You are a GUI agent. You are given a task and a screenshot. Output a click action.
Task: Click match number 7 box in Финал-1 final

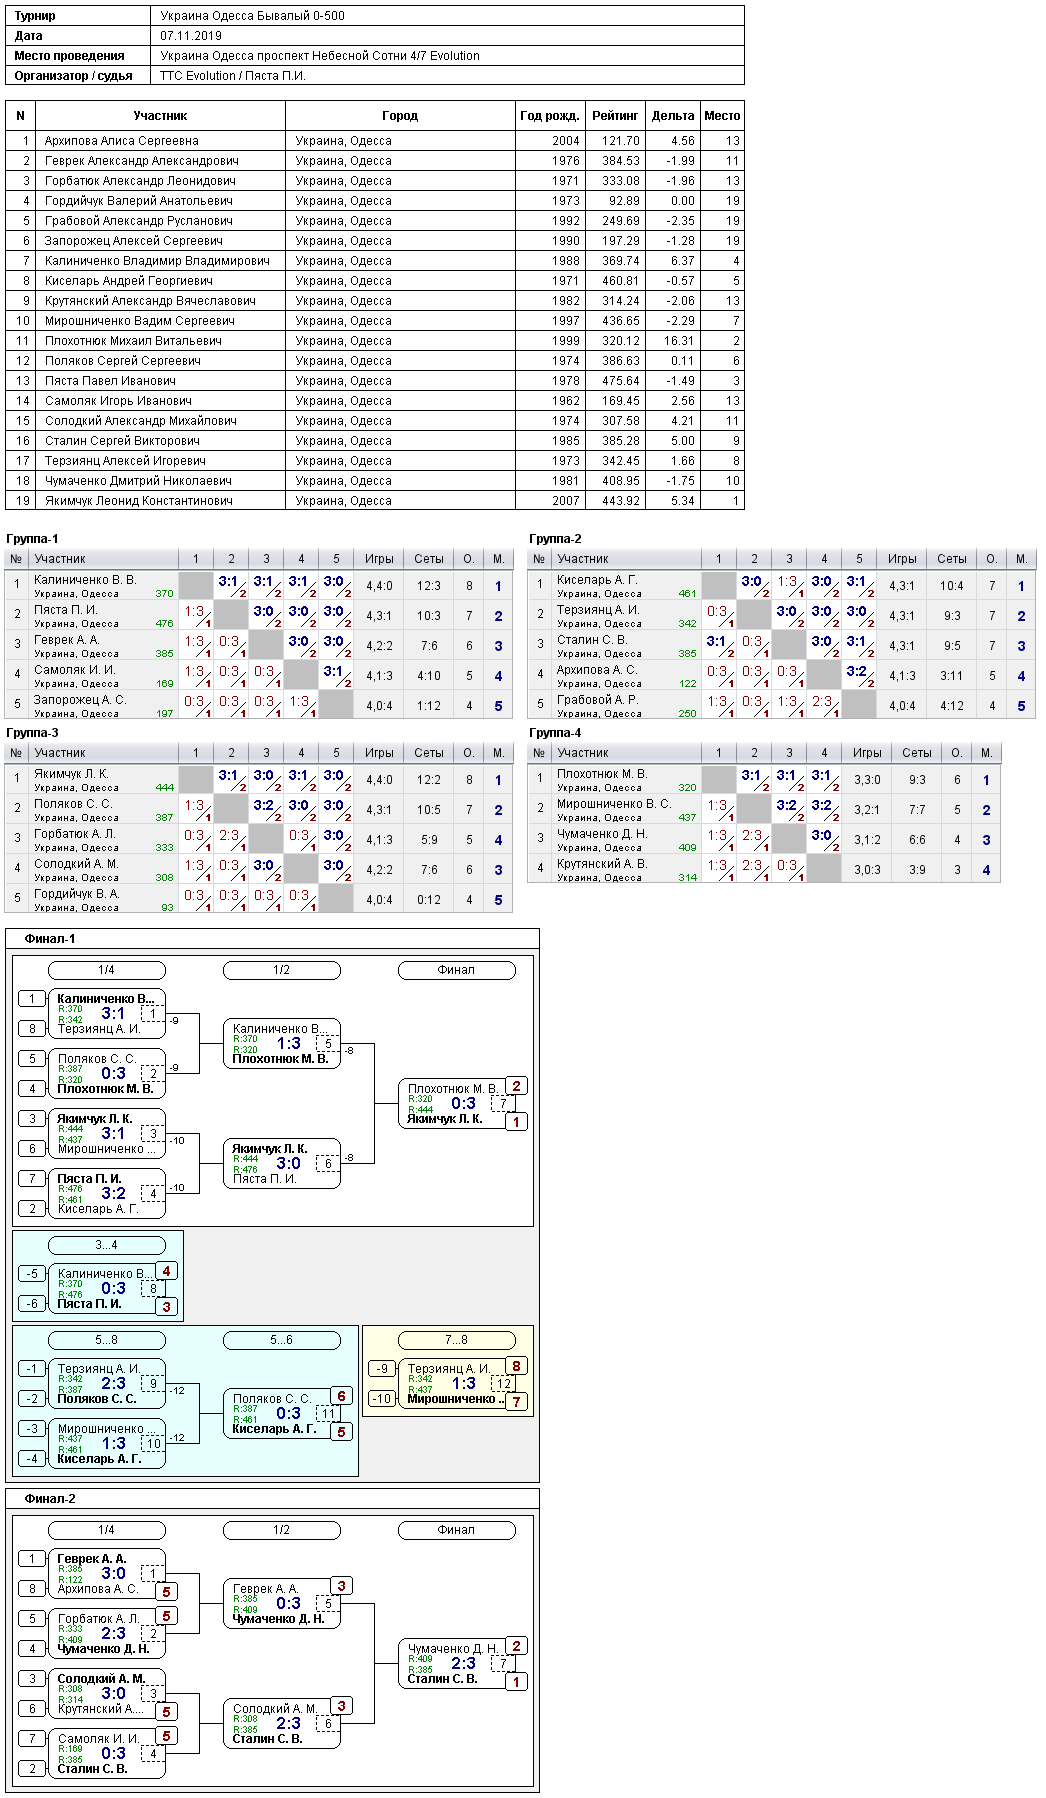[x=503, y=1104]
